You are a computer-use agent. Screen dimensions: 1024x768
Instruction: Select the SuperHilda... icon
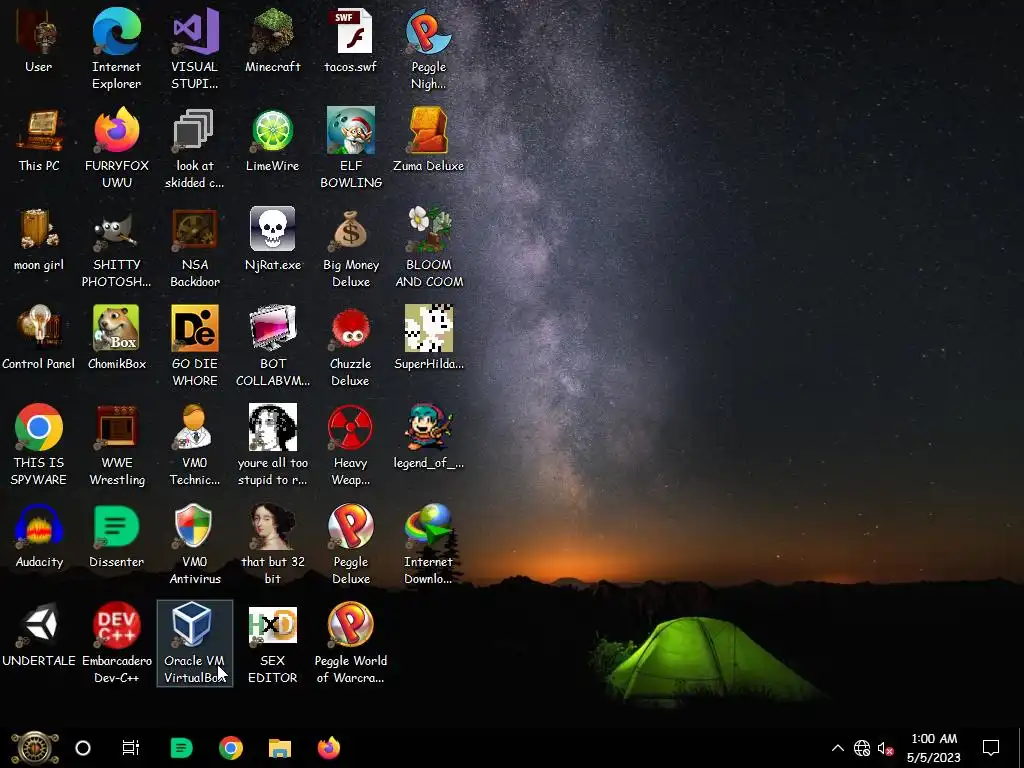coord(428,338)
